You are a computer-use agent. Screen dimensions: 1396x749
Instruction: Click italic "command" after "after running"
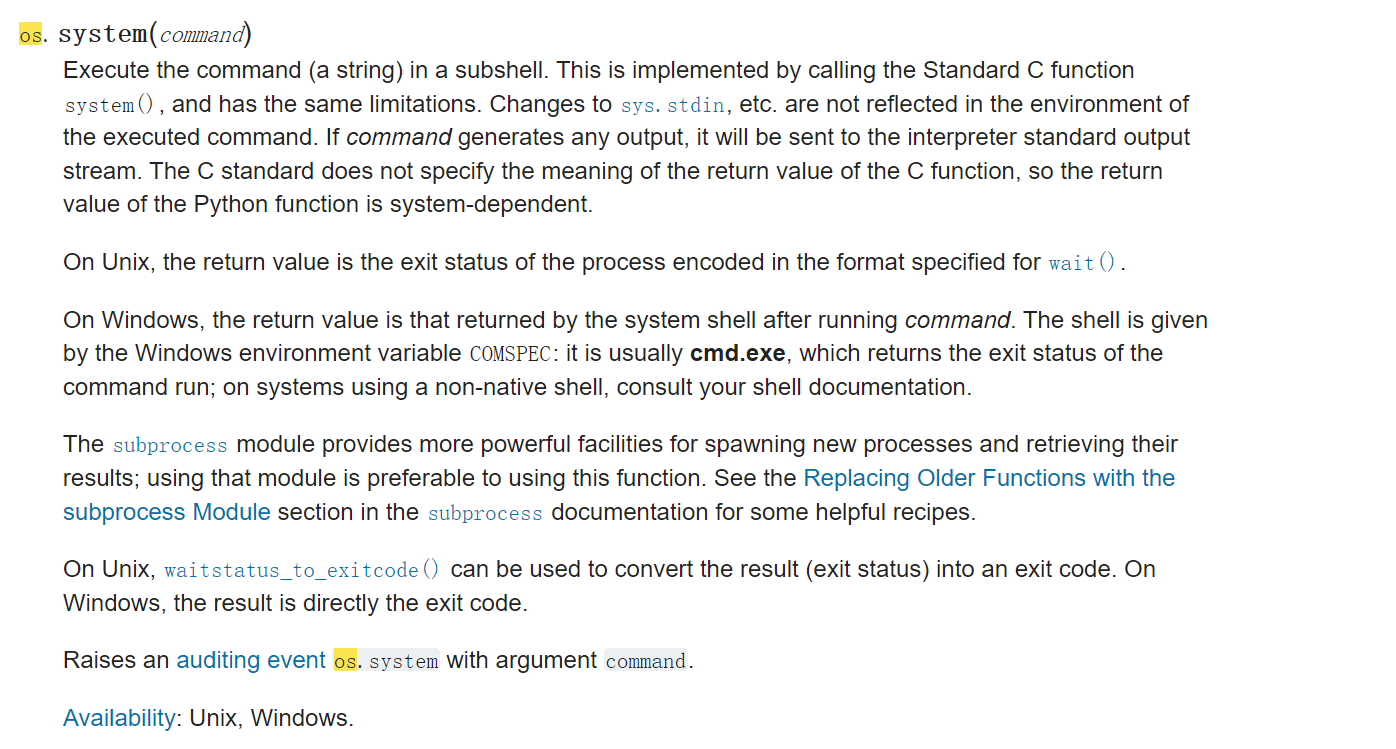[x=957, y=320]
